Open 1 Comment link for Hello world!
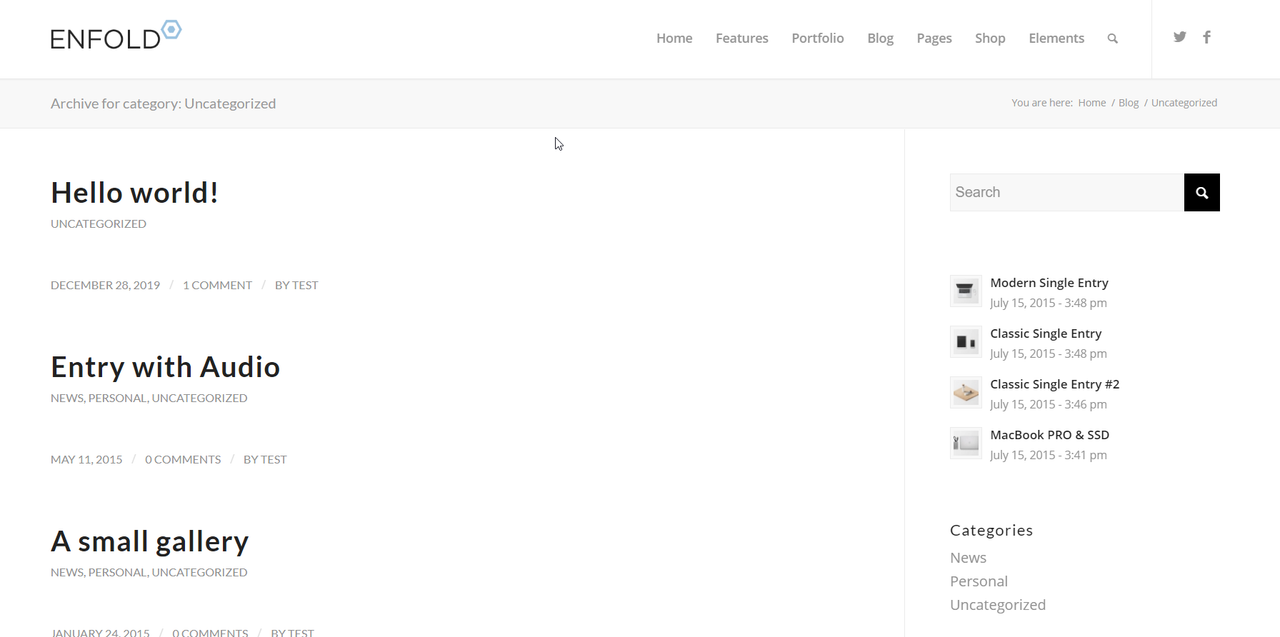 point(217,285)
